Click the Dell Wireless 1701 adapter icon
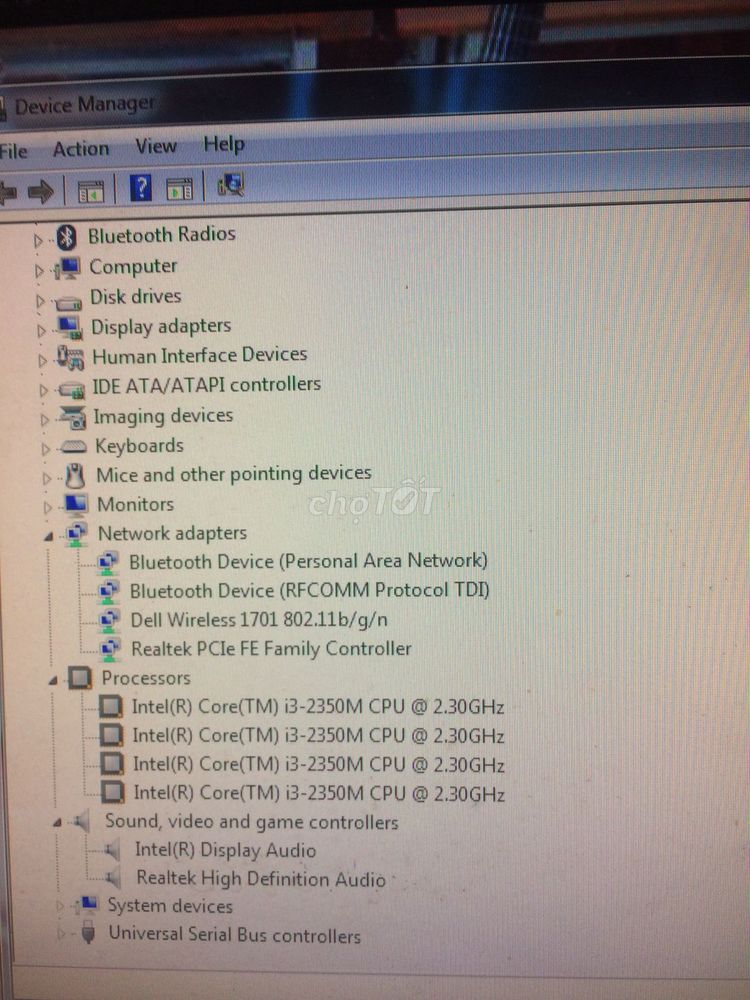This screenshot has width=750, height=1000. point(108,621)
